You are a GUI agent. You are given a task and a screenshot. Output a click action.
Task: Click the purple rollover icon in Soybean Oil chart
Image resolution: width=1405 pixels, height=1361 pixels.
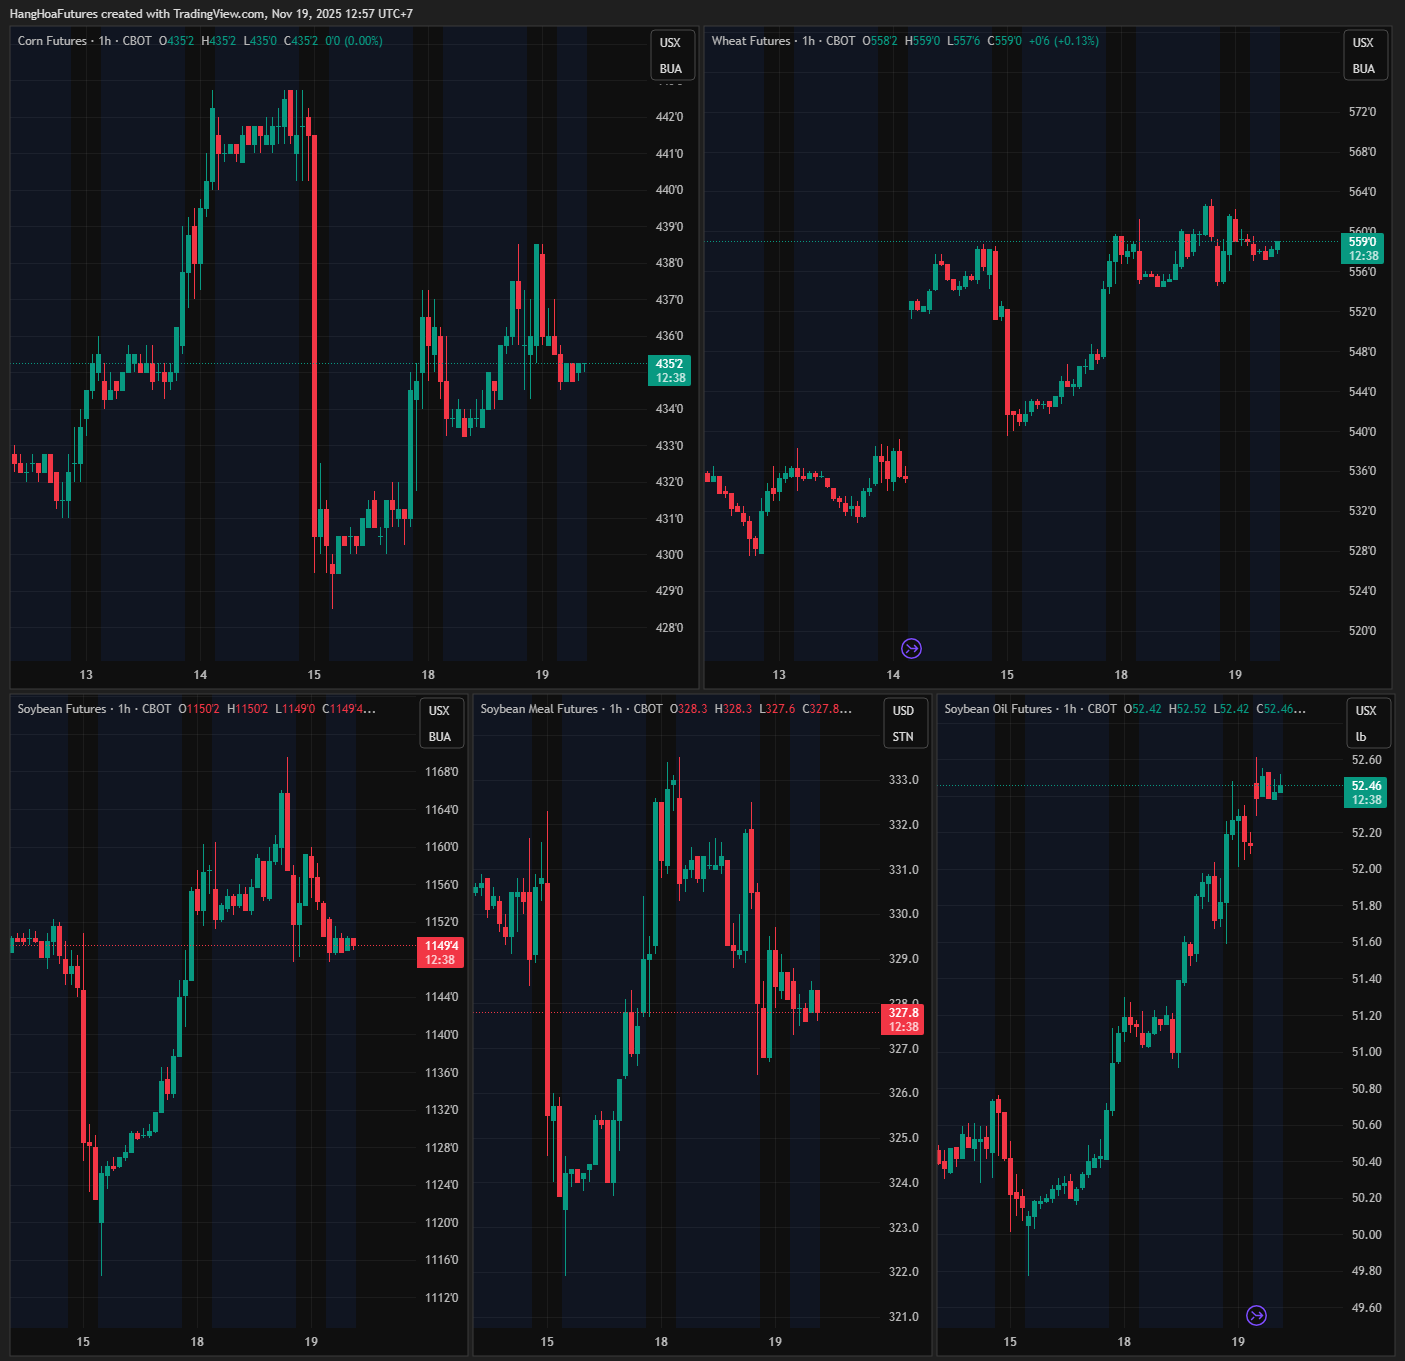[x=1256, y=1315]
